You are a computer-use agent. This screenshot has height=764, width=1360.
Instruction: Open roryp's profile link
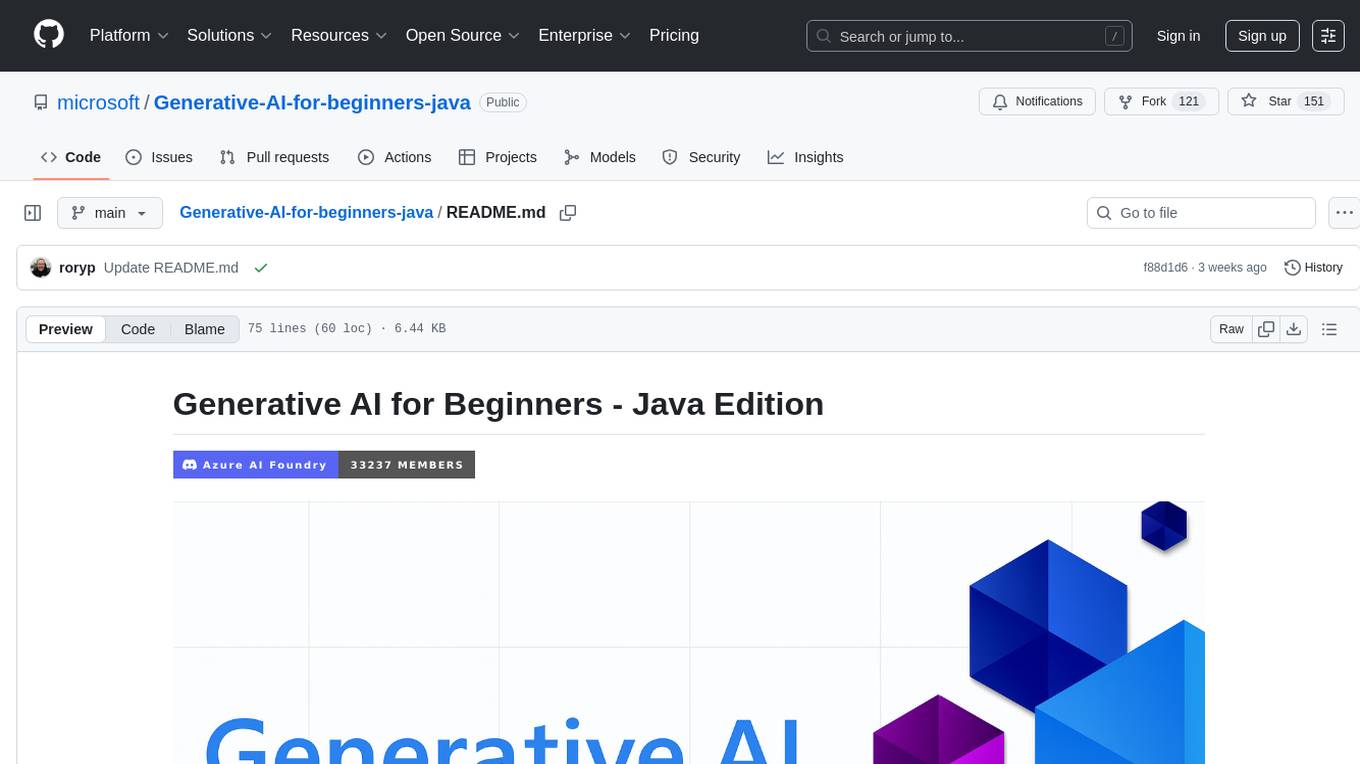pos(79,268)
